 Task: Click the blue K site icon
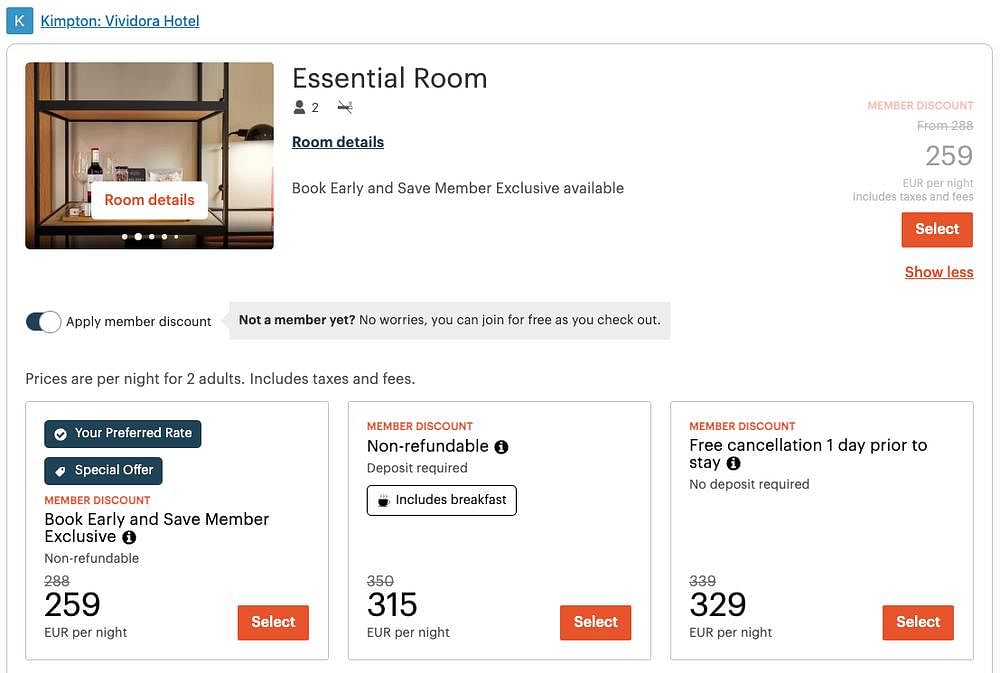19,20
